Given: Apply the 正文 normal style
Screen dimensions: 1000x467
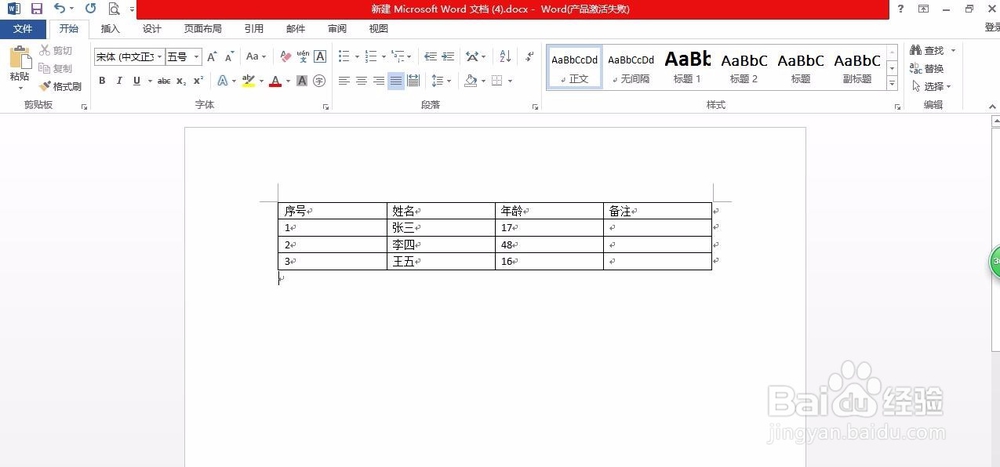Looking at the screenshot, I should pos(575,68).
